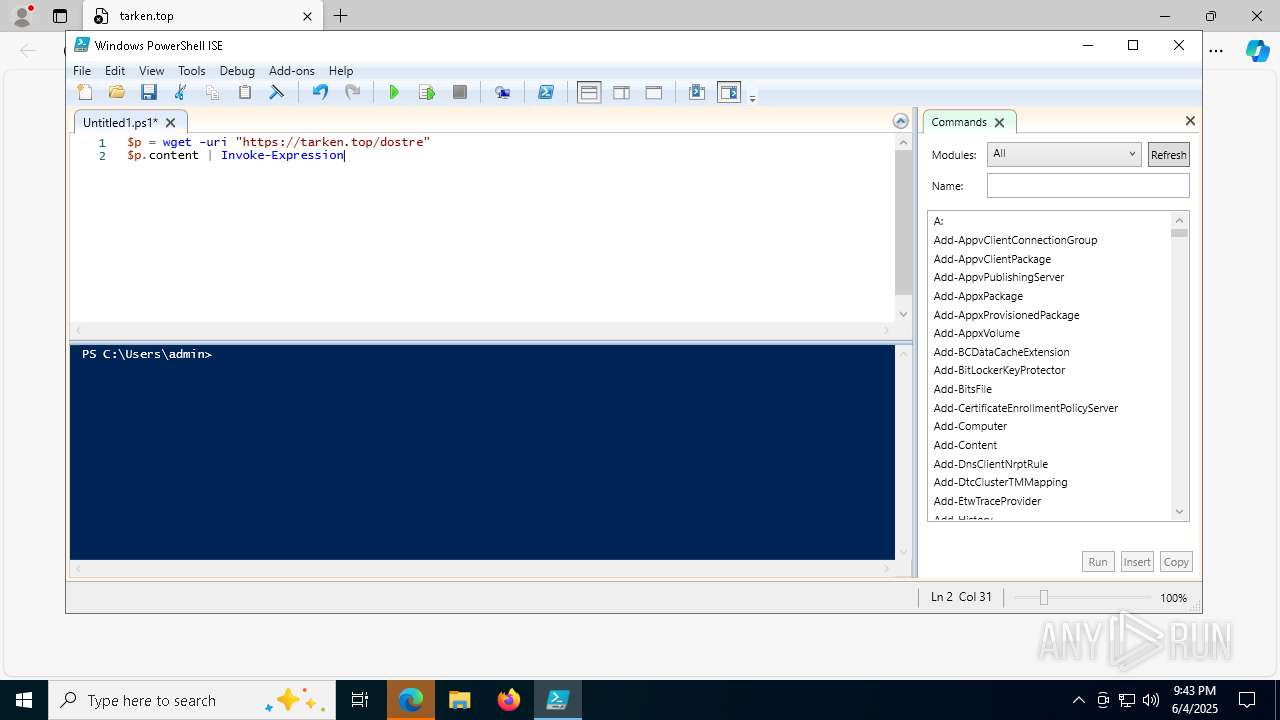The width and height of the screenshot is (1280, 720).
Task: Select Add-BitLockerKeyProtector command
Action: (999, 370)
